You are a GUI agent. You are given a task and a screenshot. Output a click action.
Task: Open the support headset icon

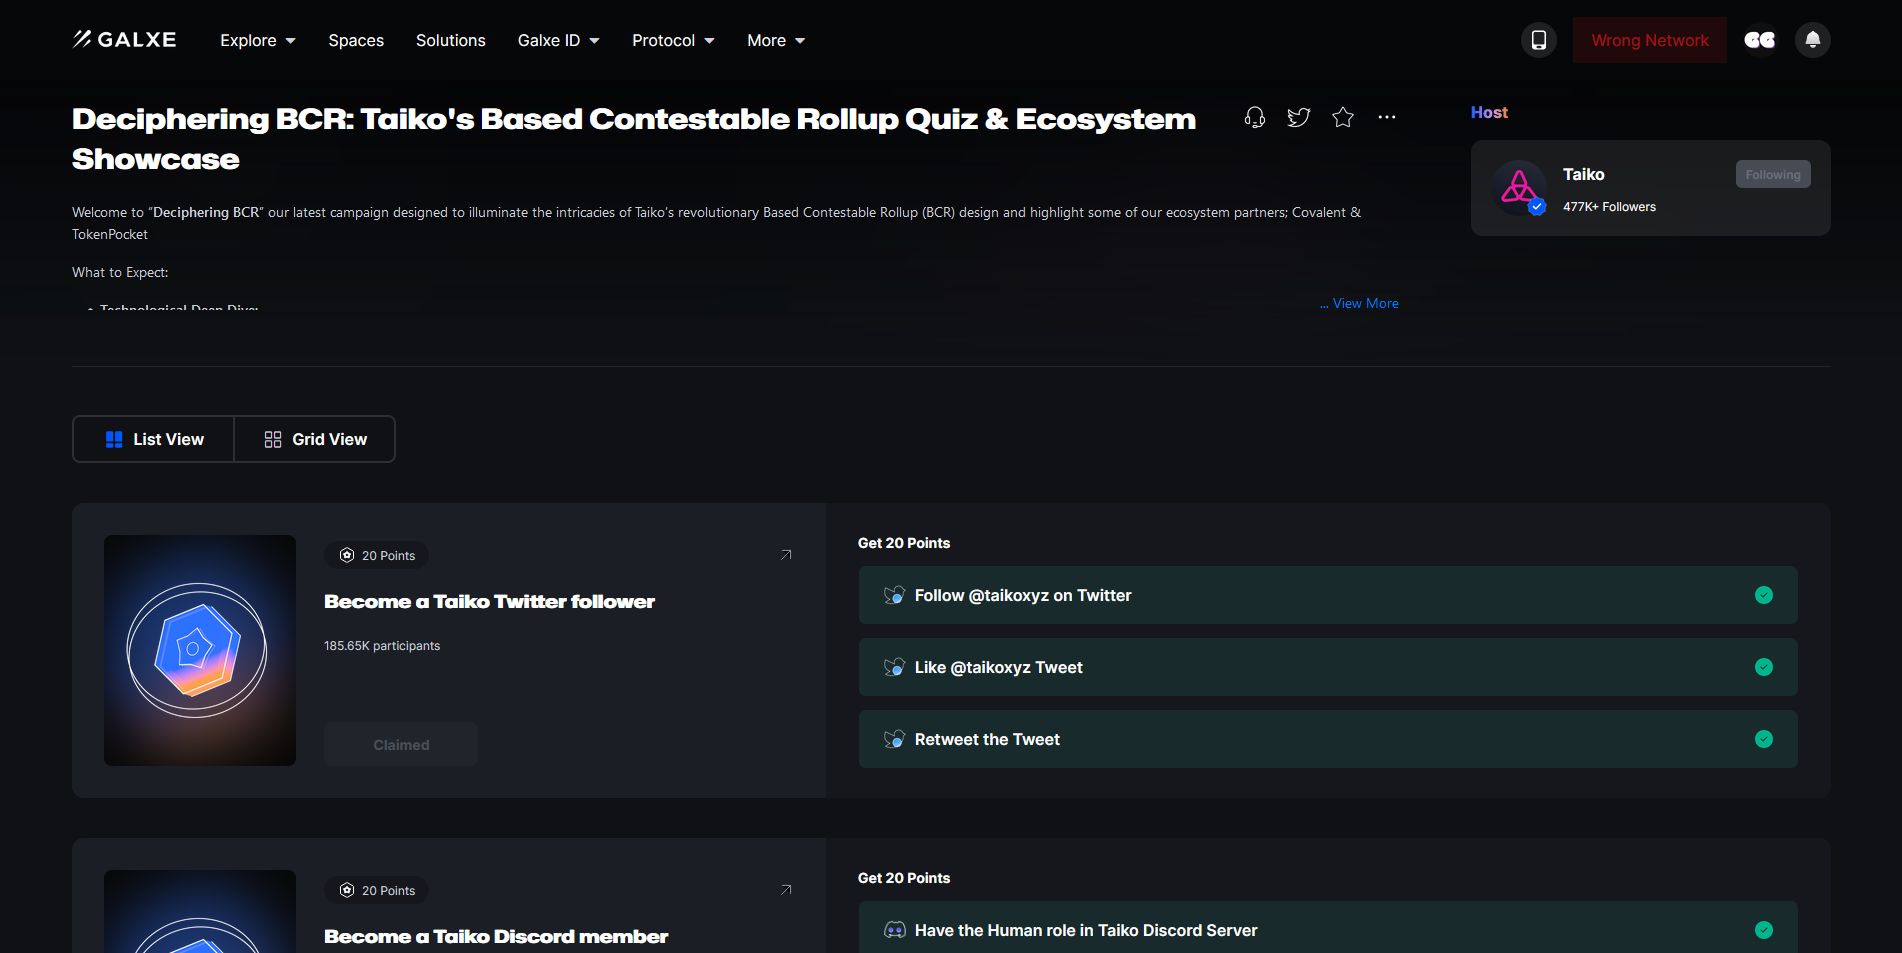[1255, 118]
